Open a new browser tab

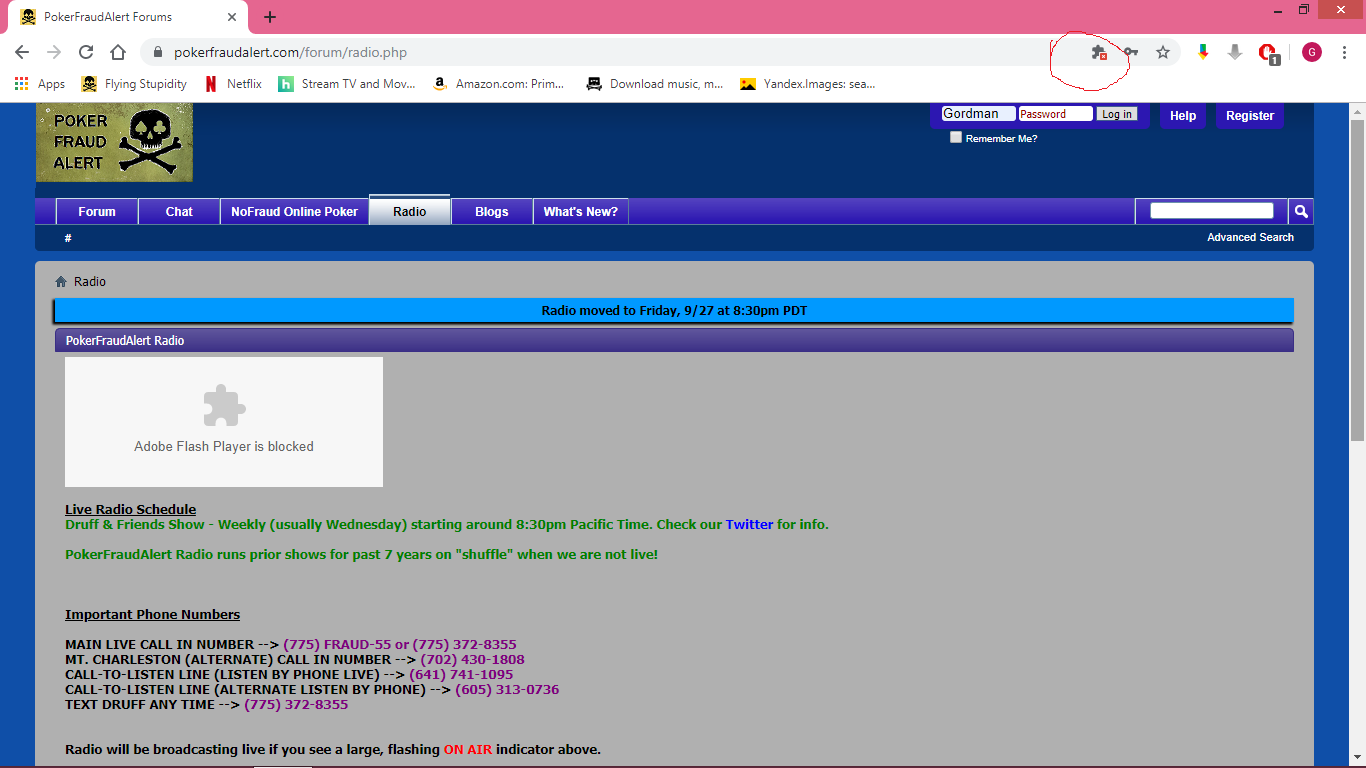270,17
